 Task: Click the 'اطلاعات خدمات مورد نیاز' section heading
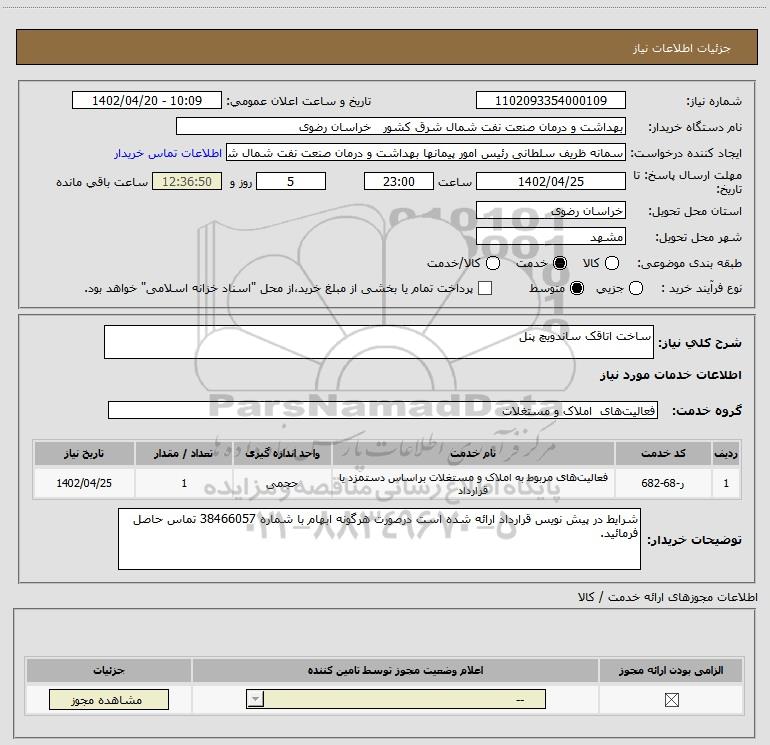[670, 375]
